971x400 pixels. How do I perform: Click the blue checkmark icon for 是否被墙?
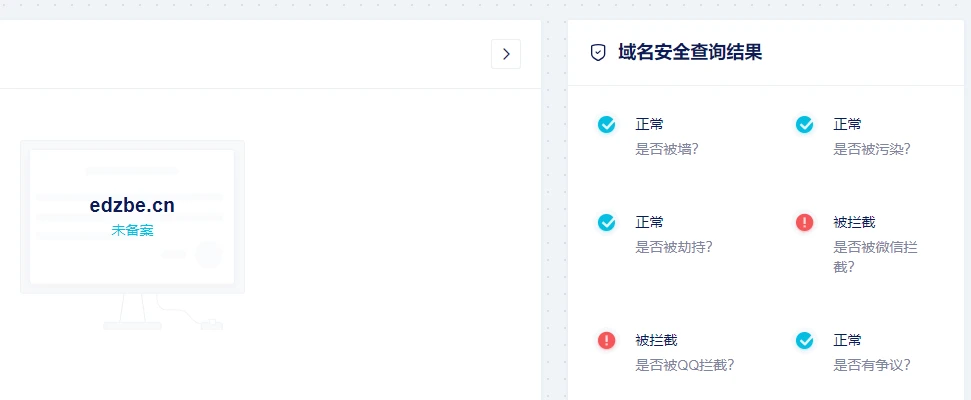(x=607, y=124)
